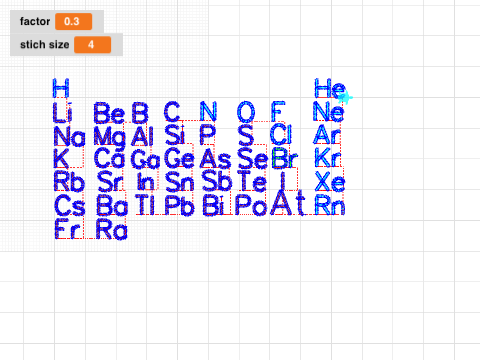The height and width of the screenshot is (360, 480).
Task: Click the stitched "In" indium symbol
Action: [x=146, y=182]
